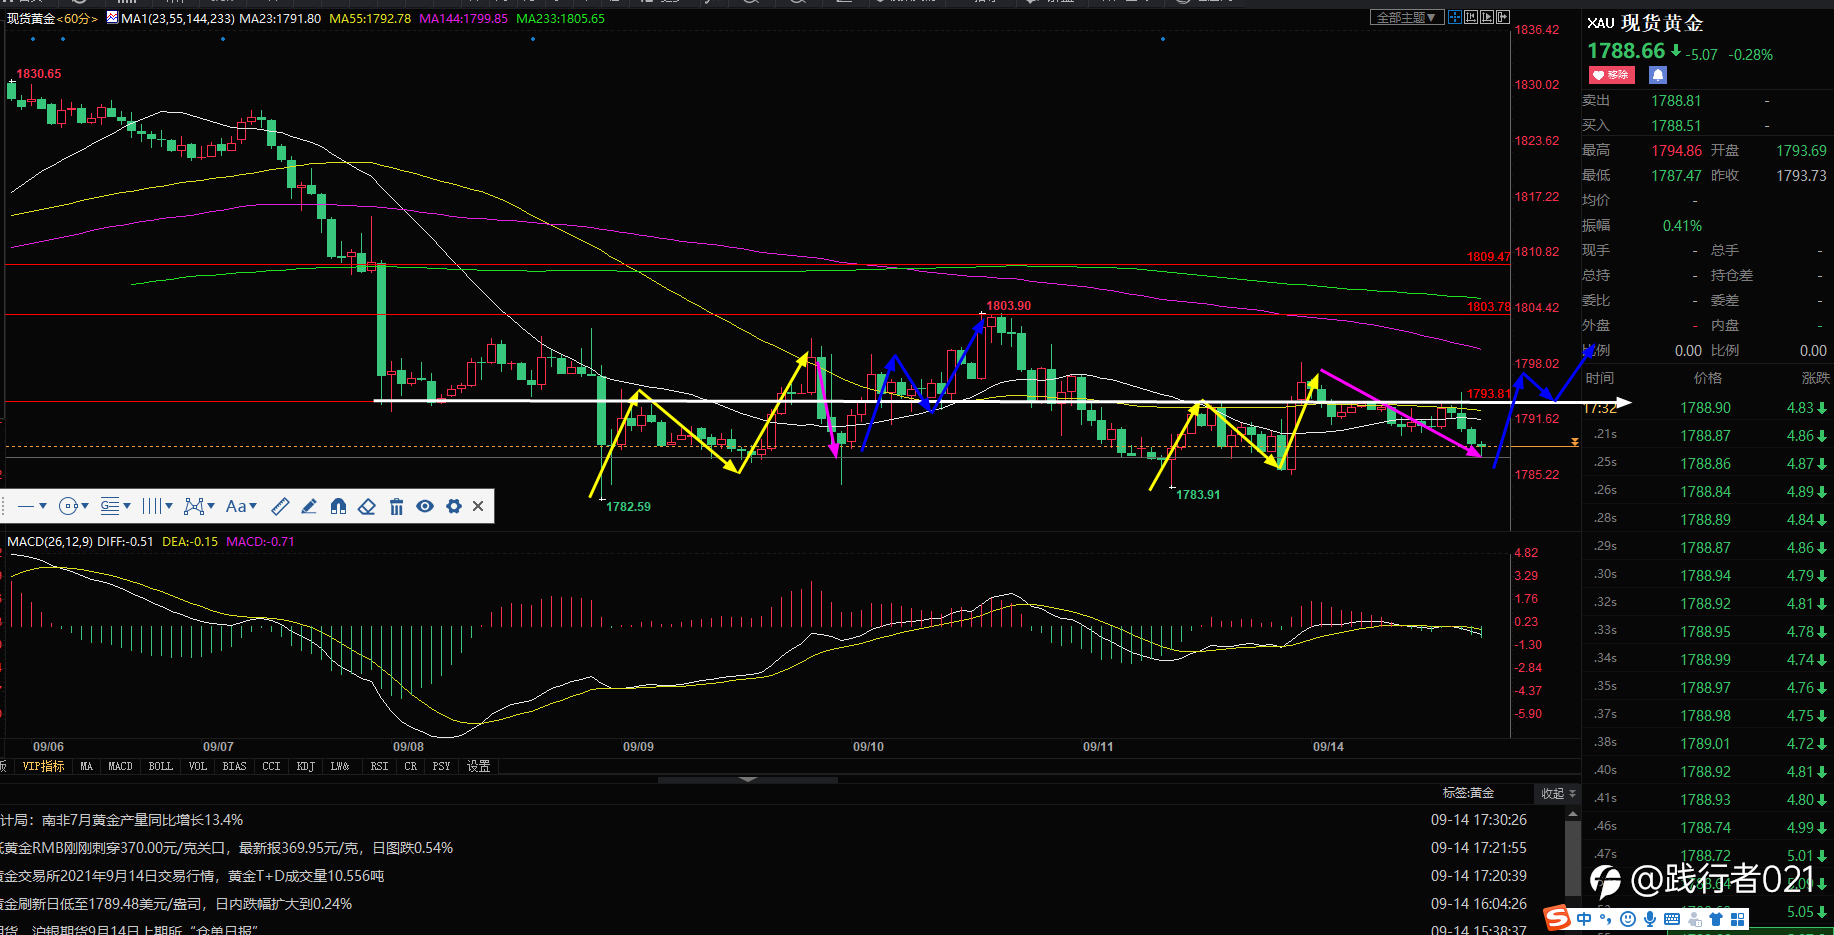Open indicator 设置 settings

(479, 766)
